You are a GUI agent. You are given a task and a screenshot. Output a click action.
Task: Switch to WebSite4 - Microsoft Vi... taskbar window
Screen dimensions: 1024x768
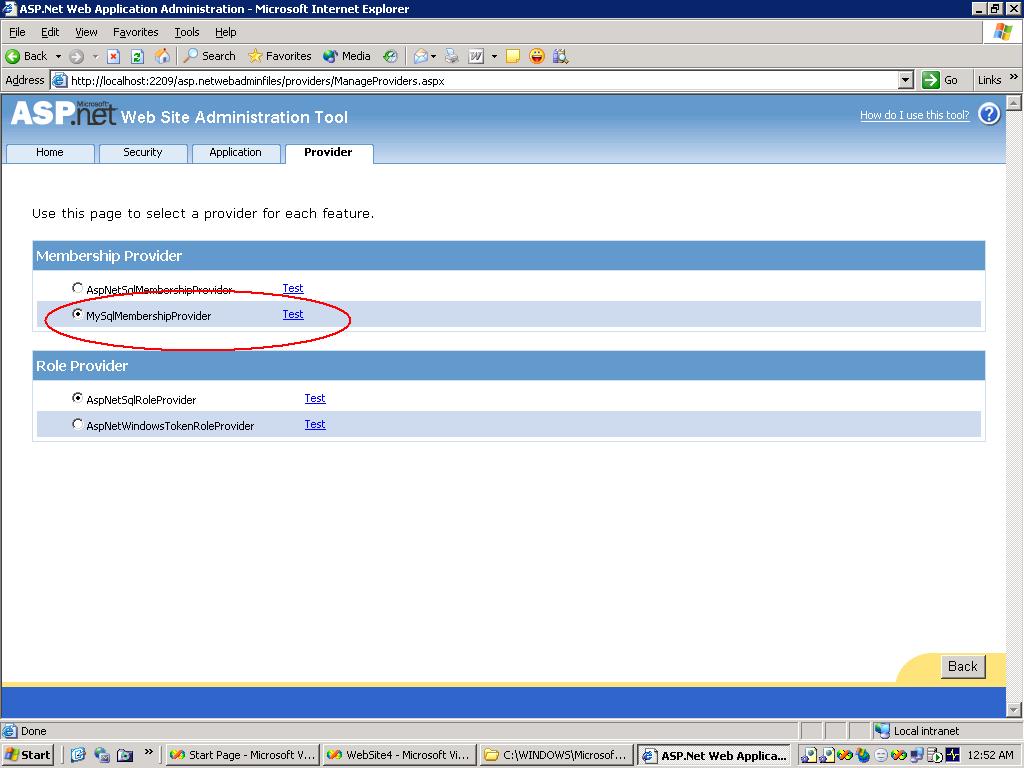point(400,755)
